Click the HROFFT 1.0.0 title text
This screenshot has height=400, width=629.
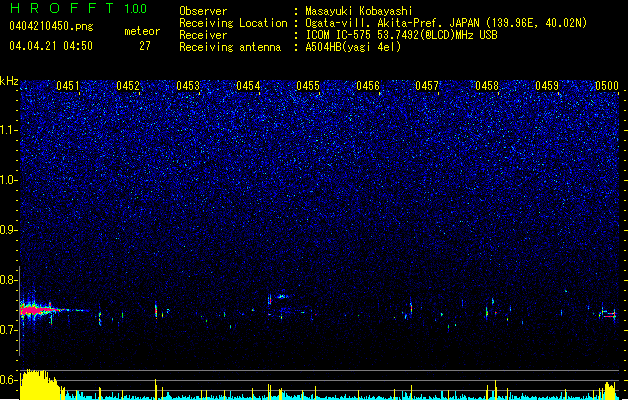click(79, 8)
